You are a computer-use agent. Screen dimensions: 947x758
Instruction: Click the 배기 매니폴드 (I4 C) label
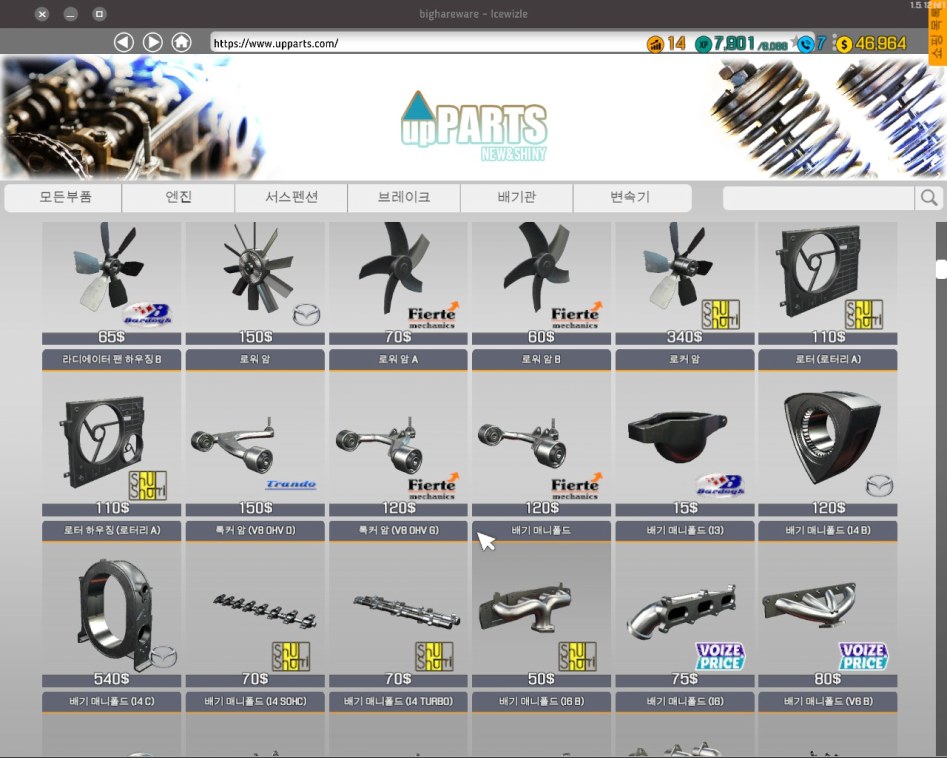point(111,701)
